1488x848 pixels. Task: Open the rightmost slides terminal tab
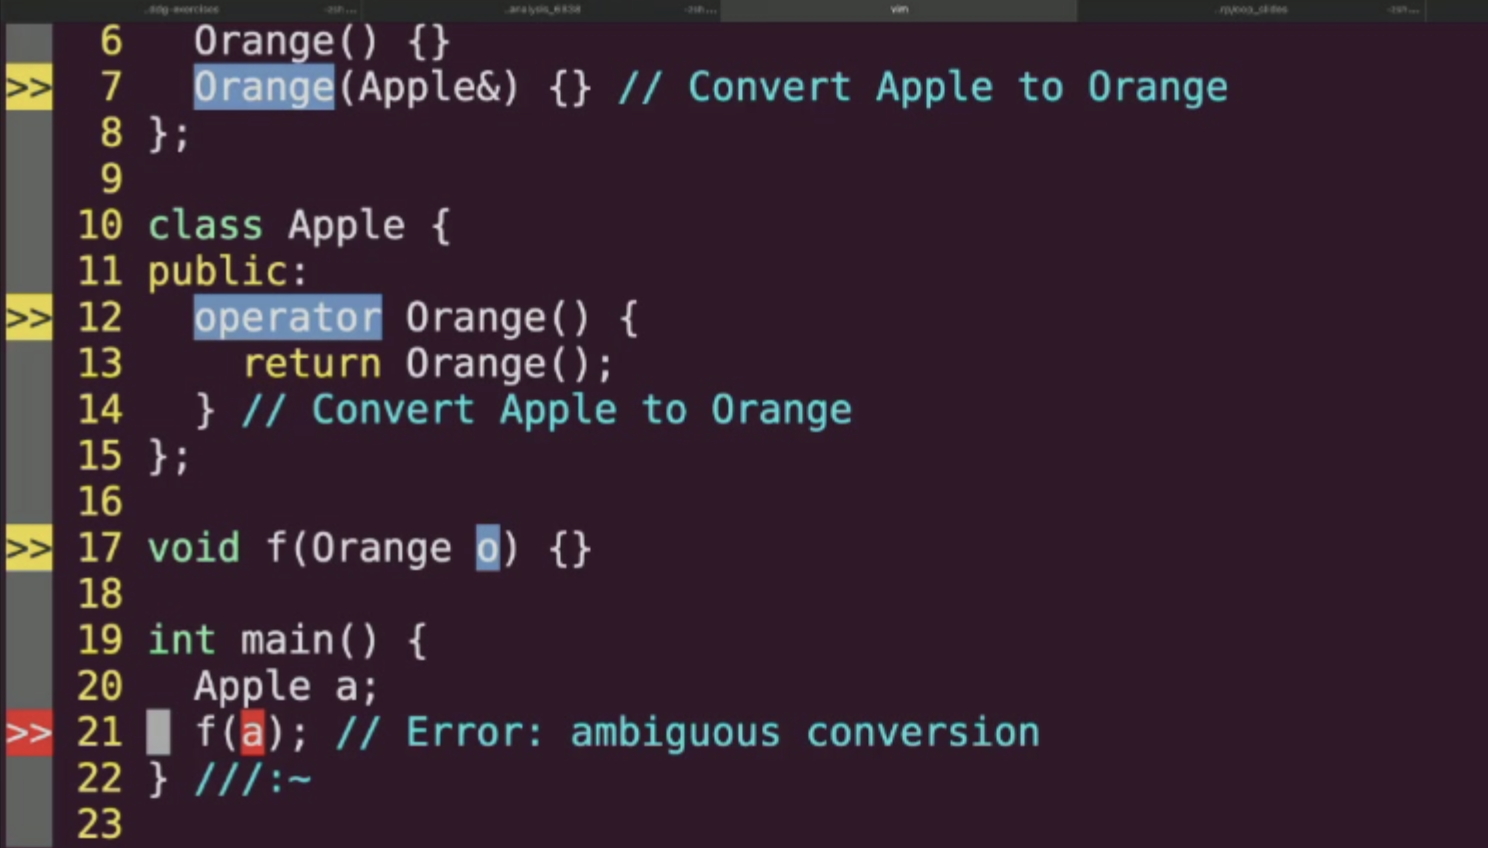point(1253,10)
